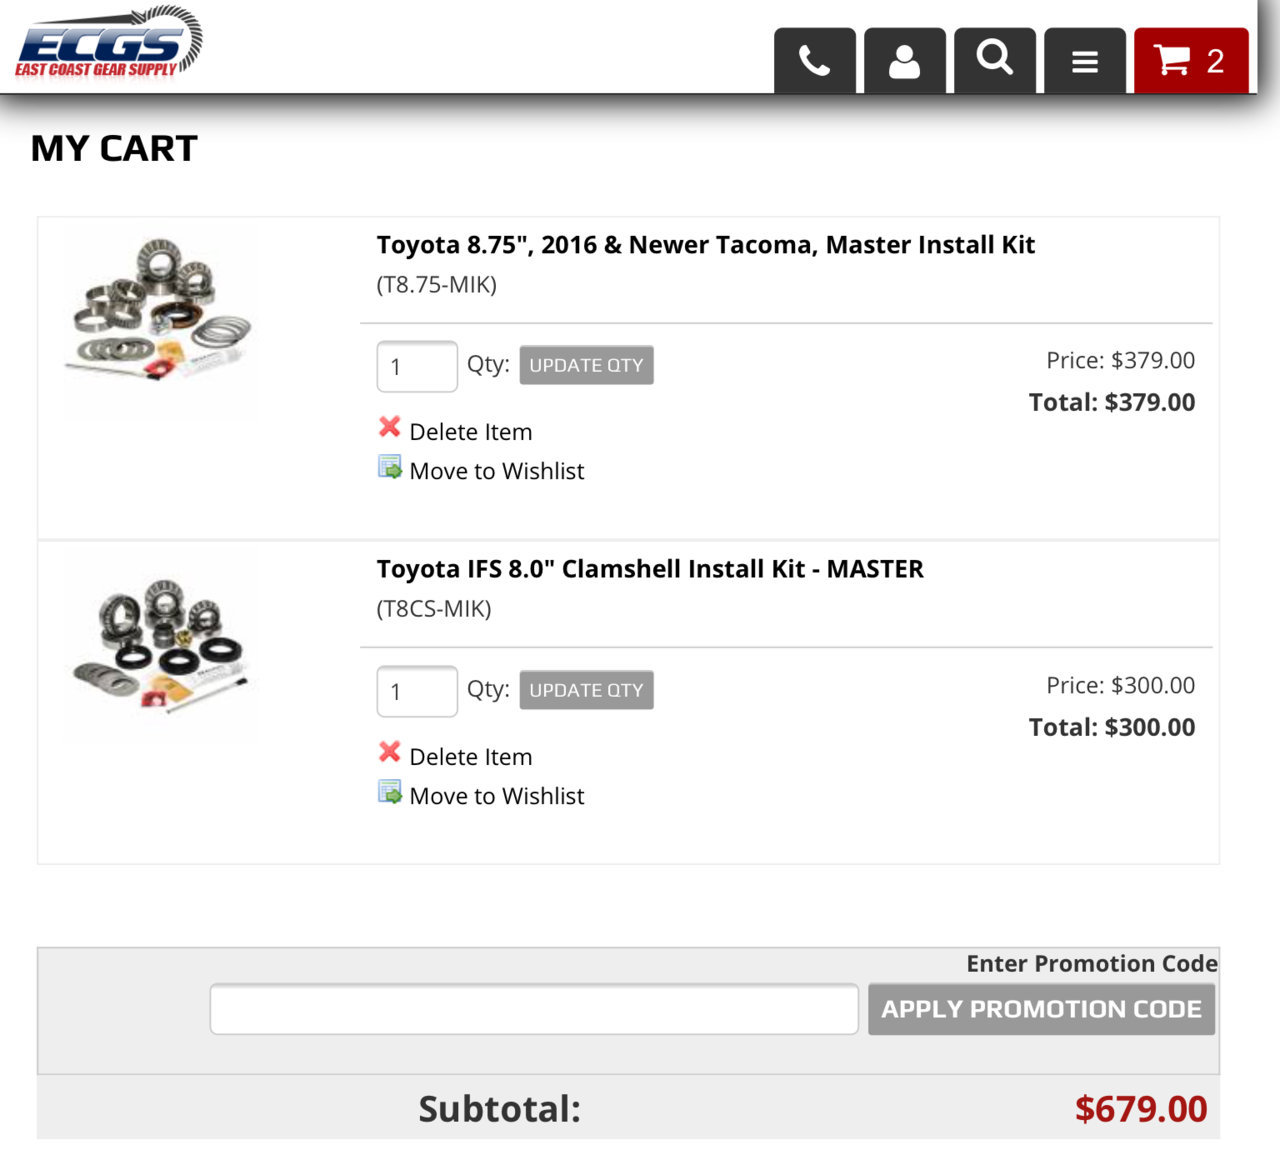
Task: View the Clamshell install kit product thumbnail
Action: coord(160,643)
